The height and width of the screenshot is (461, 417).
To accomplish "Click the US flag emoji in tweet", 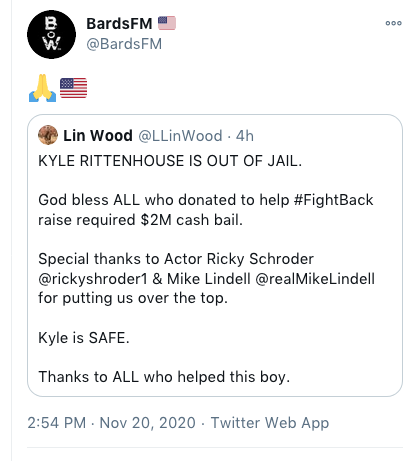I will point(73,88).
